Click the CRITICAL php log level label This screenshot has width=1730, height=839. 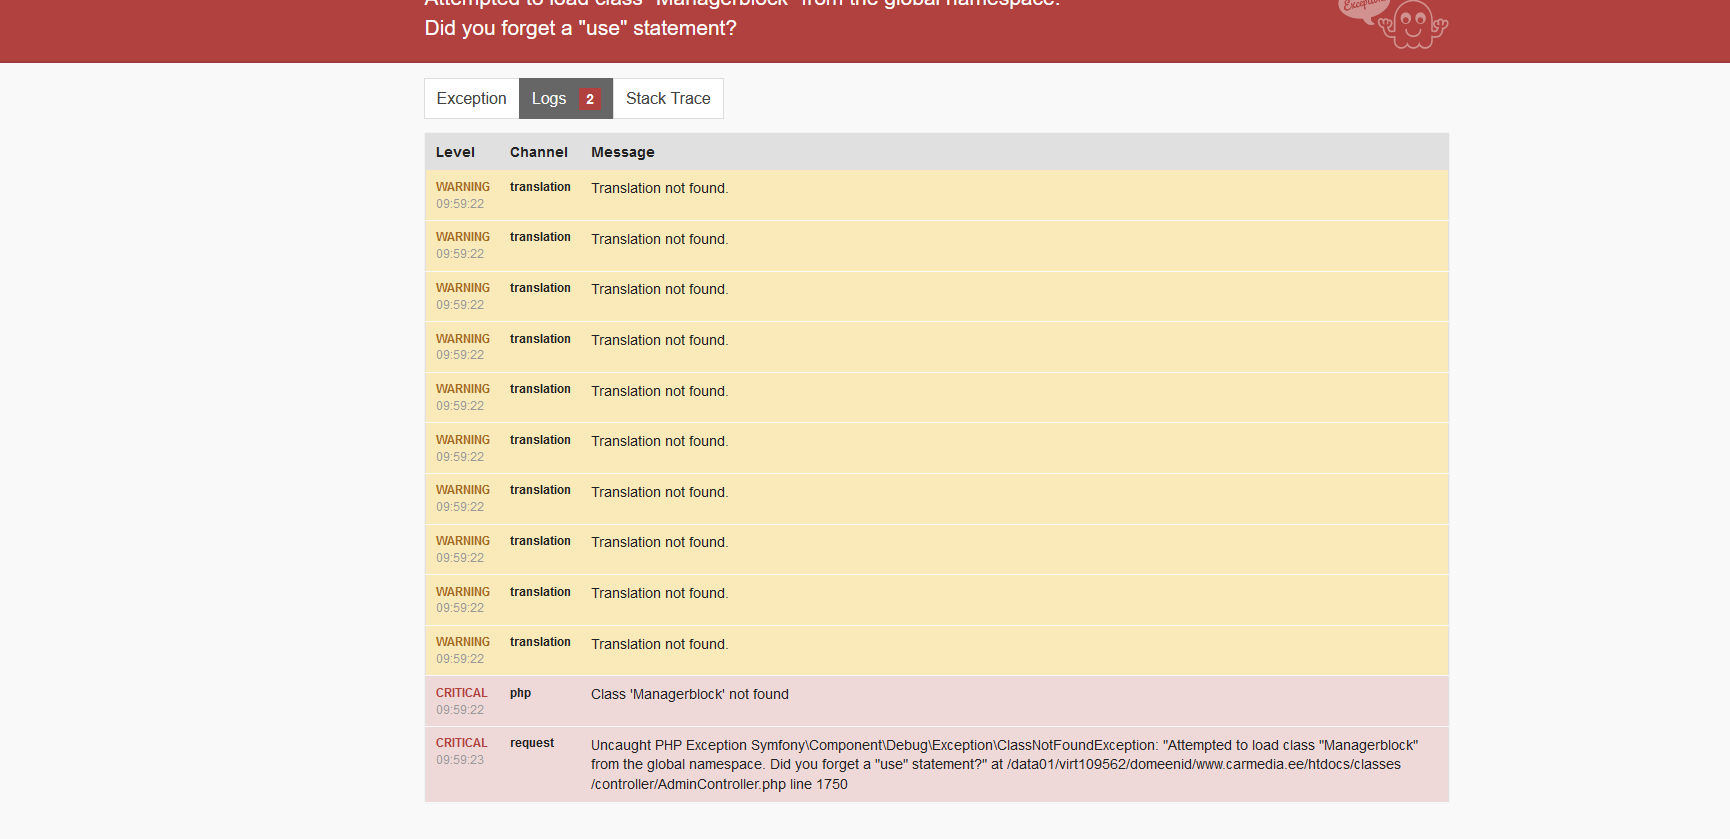461,693
